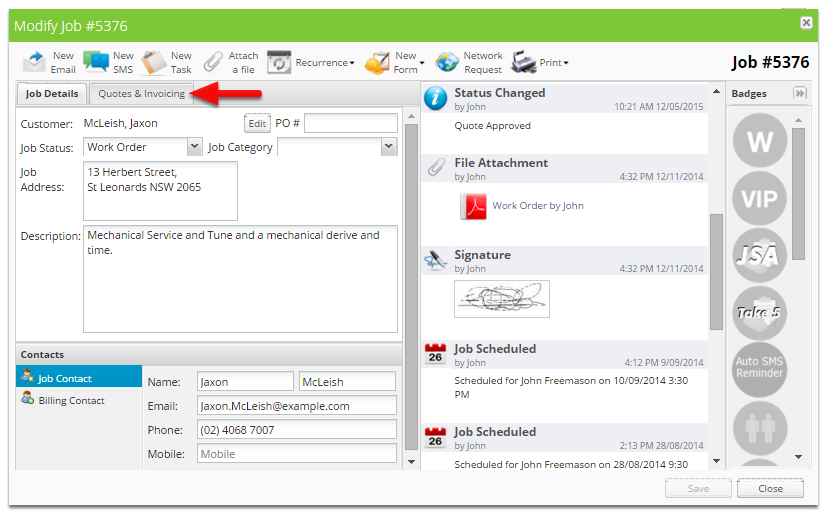827x512 pixels.
Task: Toggle the two-people badge
Action: pyautogui.click(x=759, y=428)
